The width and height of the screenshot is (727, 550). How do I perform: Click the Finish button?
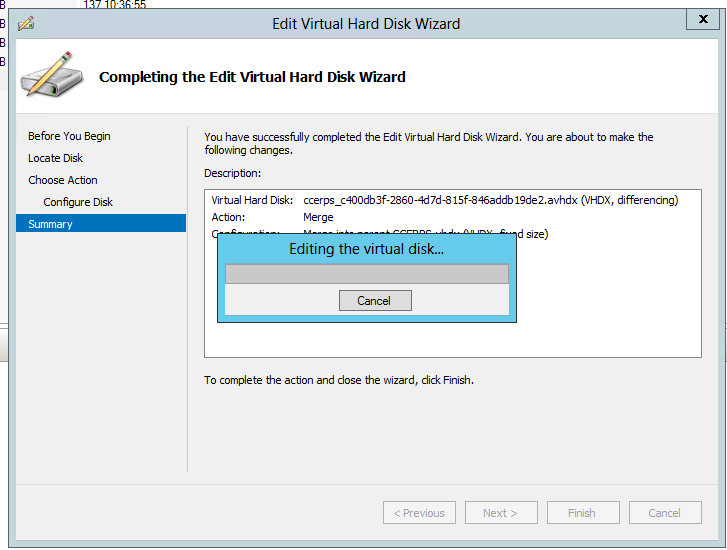(x=582, y=513)
